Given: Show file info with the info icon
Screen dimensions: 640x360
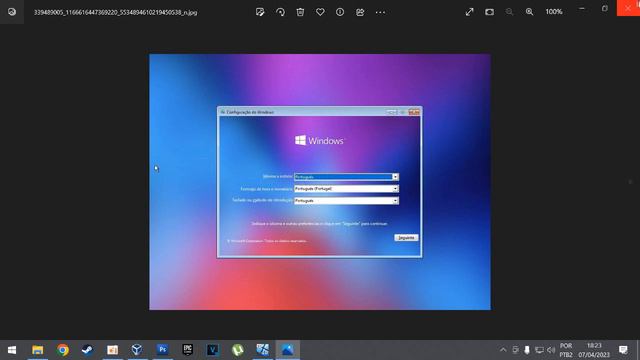Looking at the screenshot, I should tap(340, 12).
